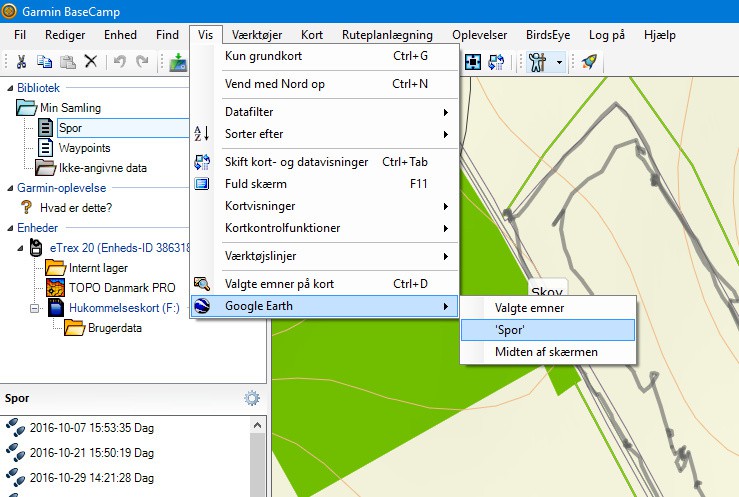Select track 2016-10-21 15:50:19 Dag
Screen dimensions: 739x497
[x=91, y=453]
